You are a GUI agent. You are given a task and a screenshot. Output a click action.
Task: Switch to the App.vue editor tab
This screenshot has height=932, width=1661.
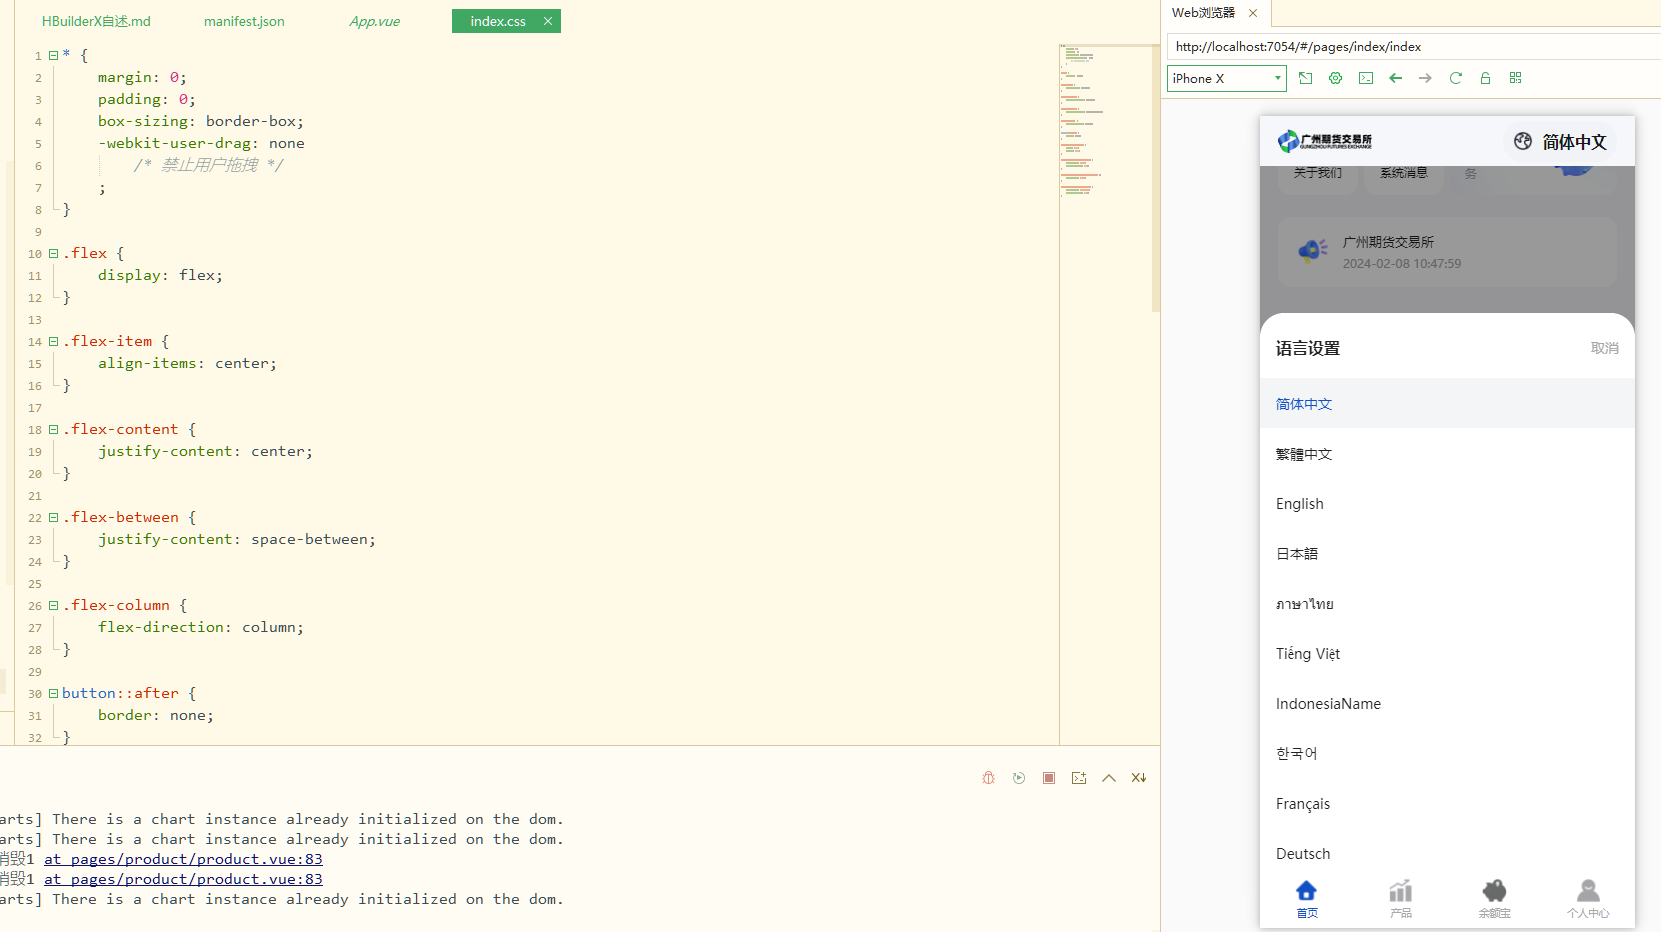click(x=374, y=21)
